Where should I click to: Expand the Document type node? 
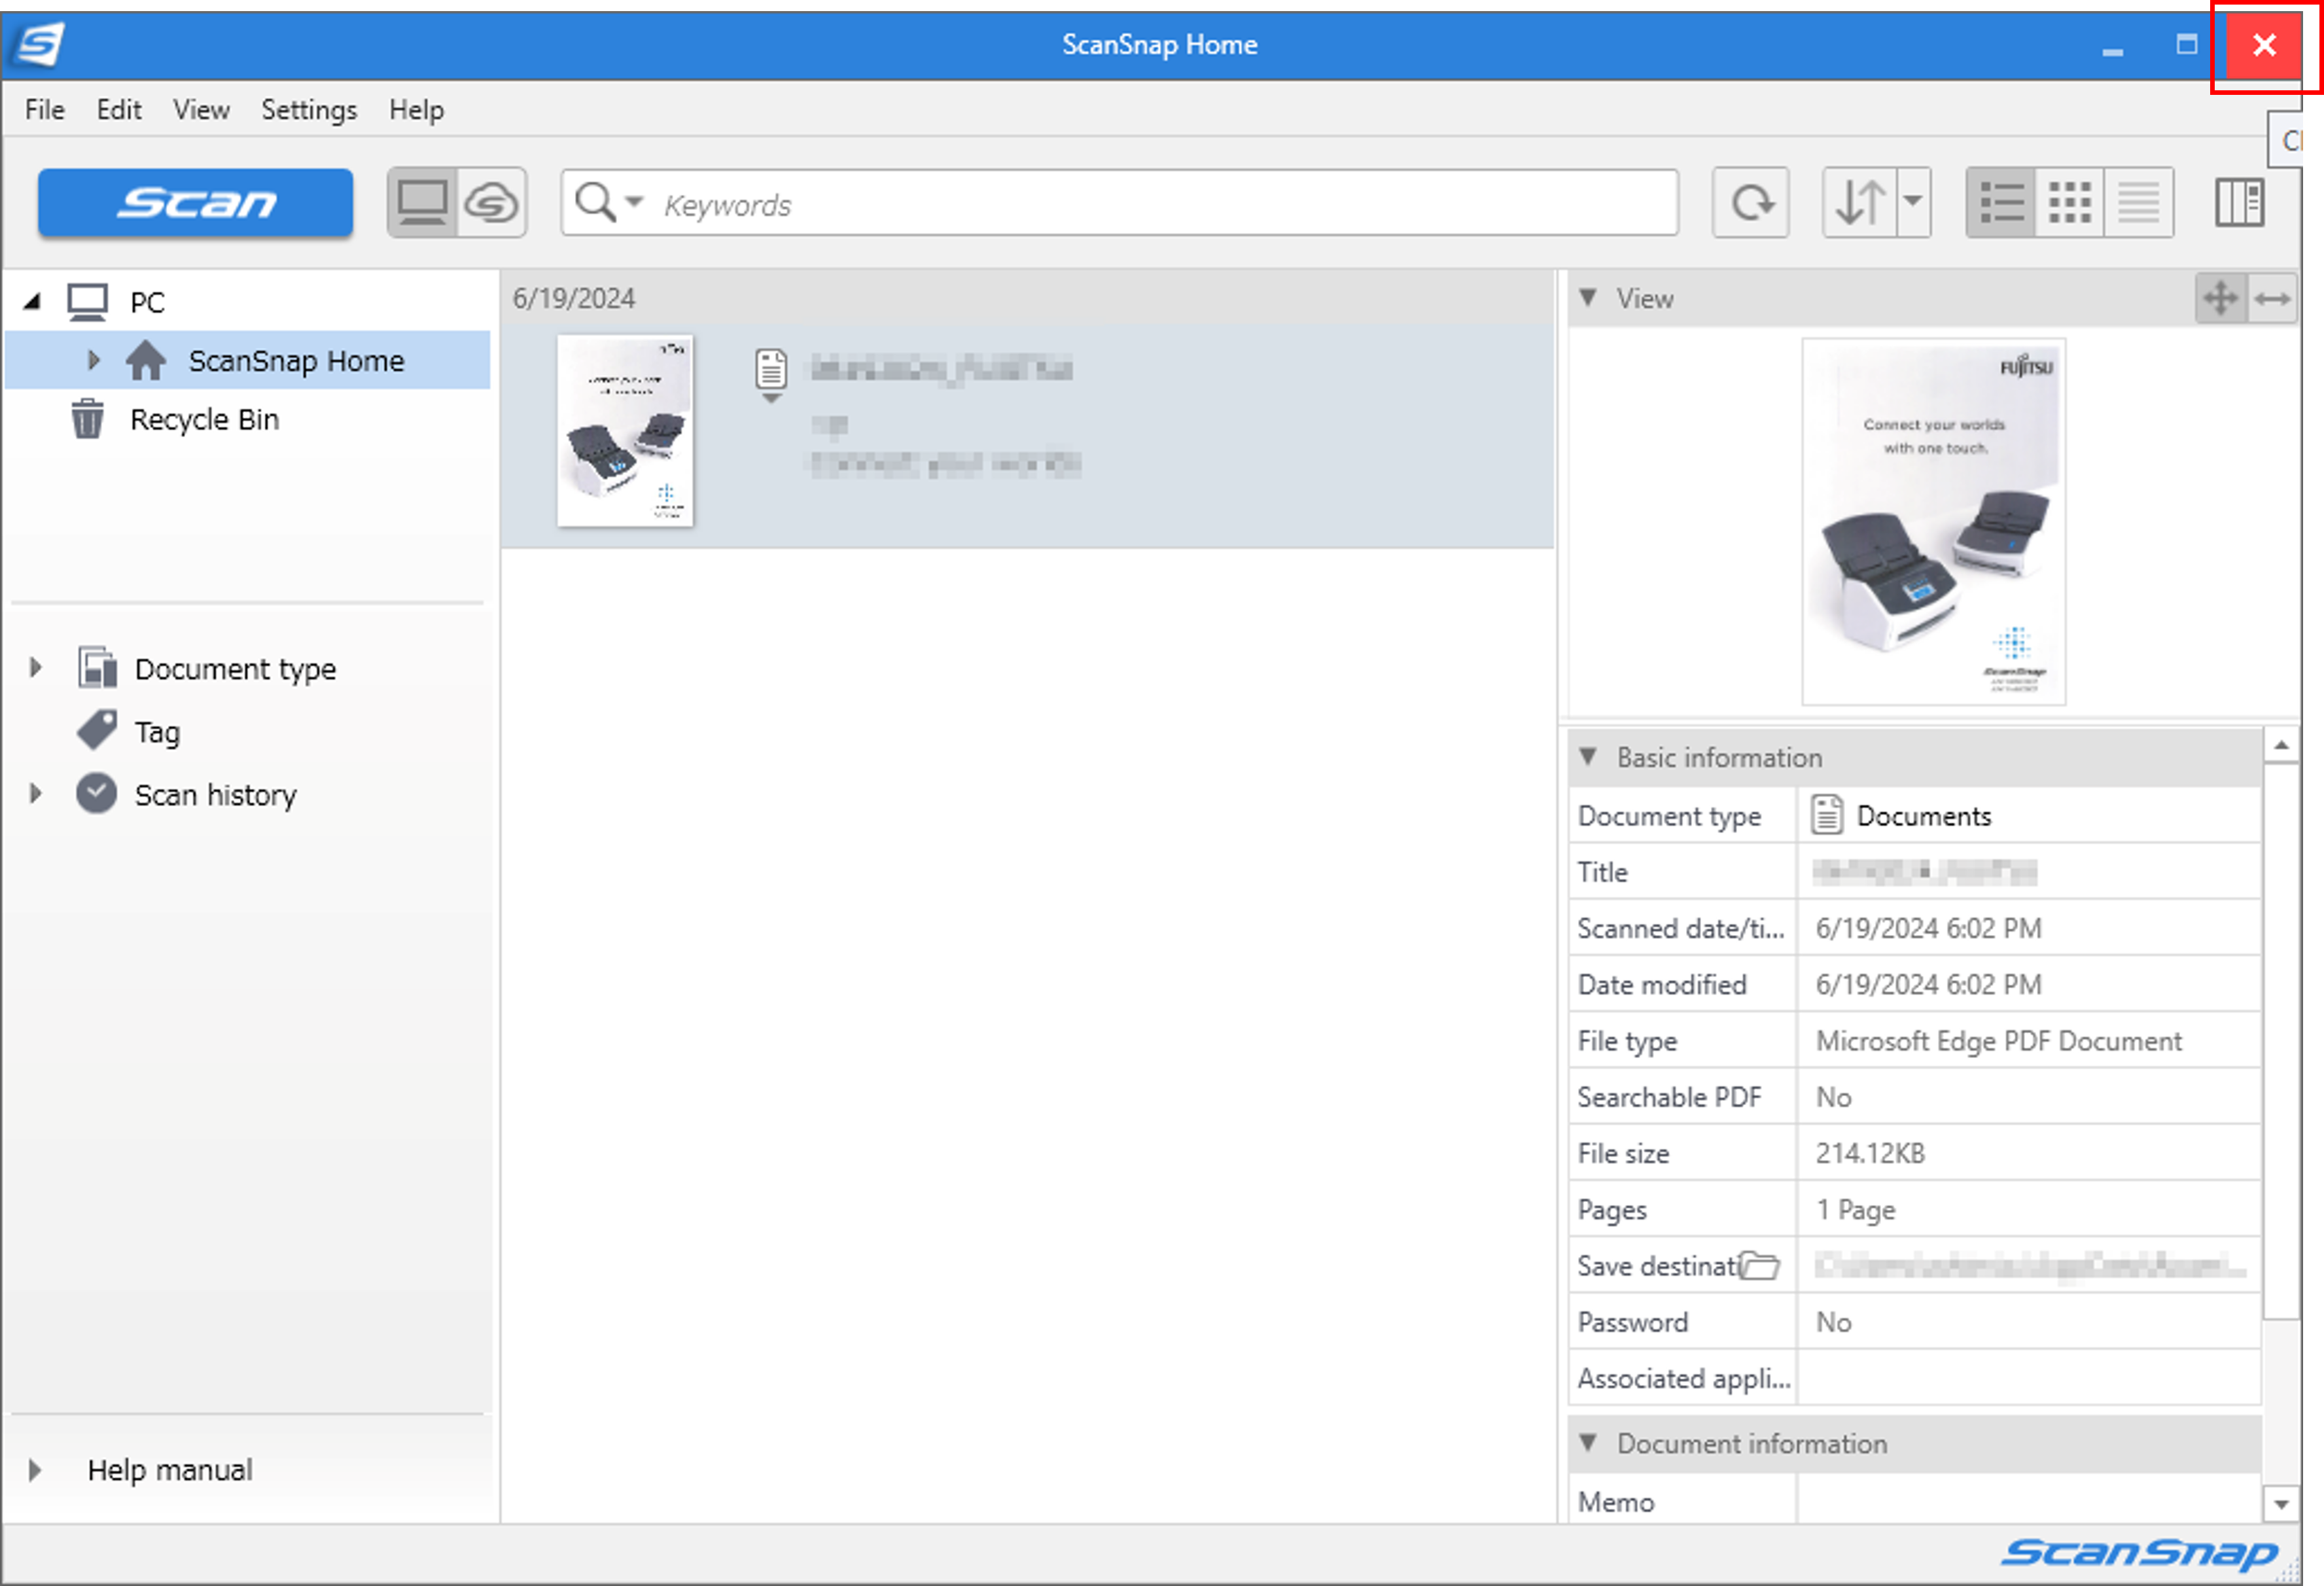pyautogui.click(x=36, y=667)
